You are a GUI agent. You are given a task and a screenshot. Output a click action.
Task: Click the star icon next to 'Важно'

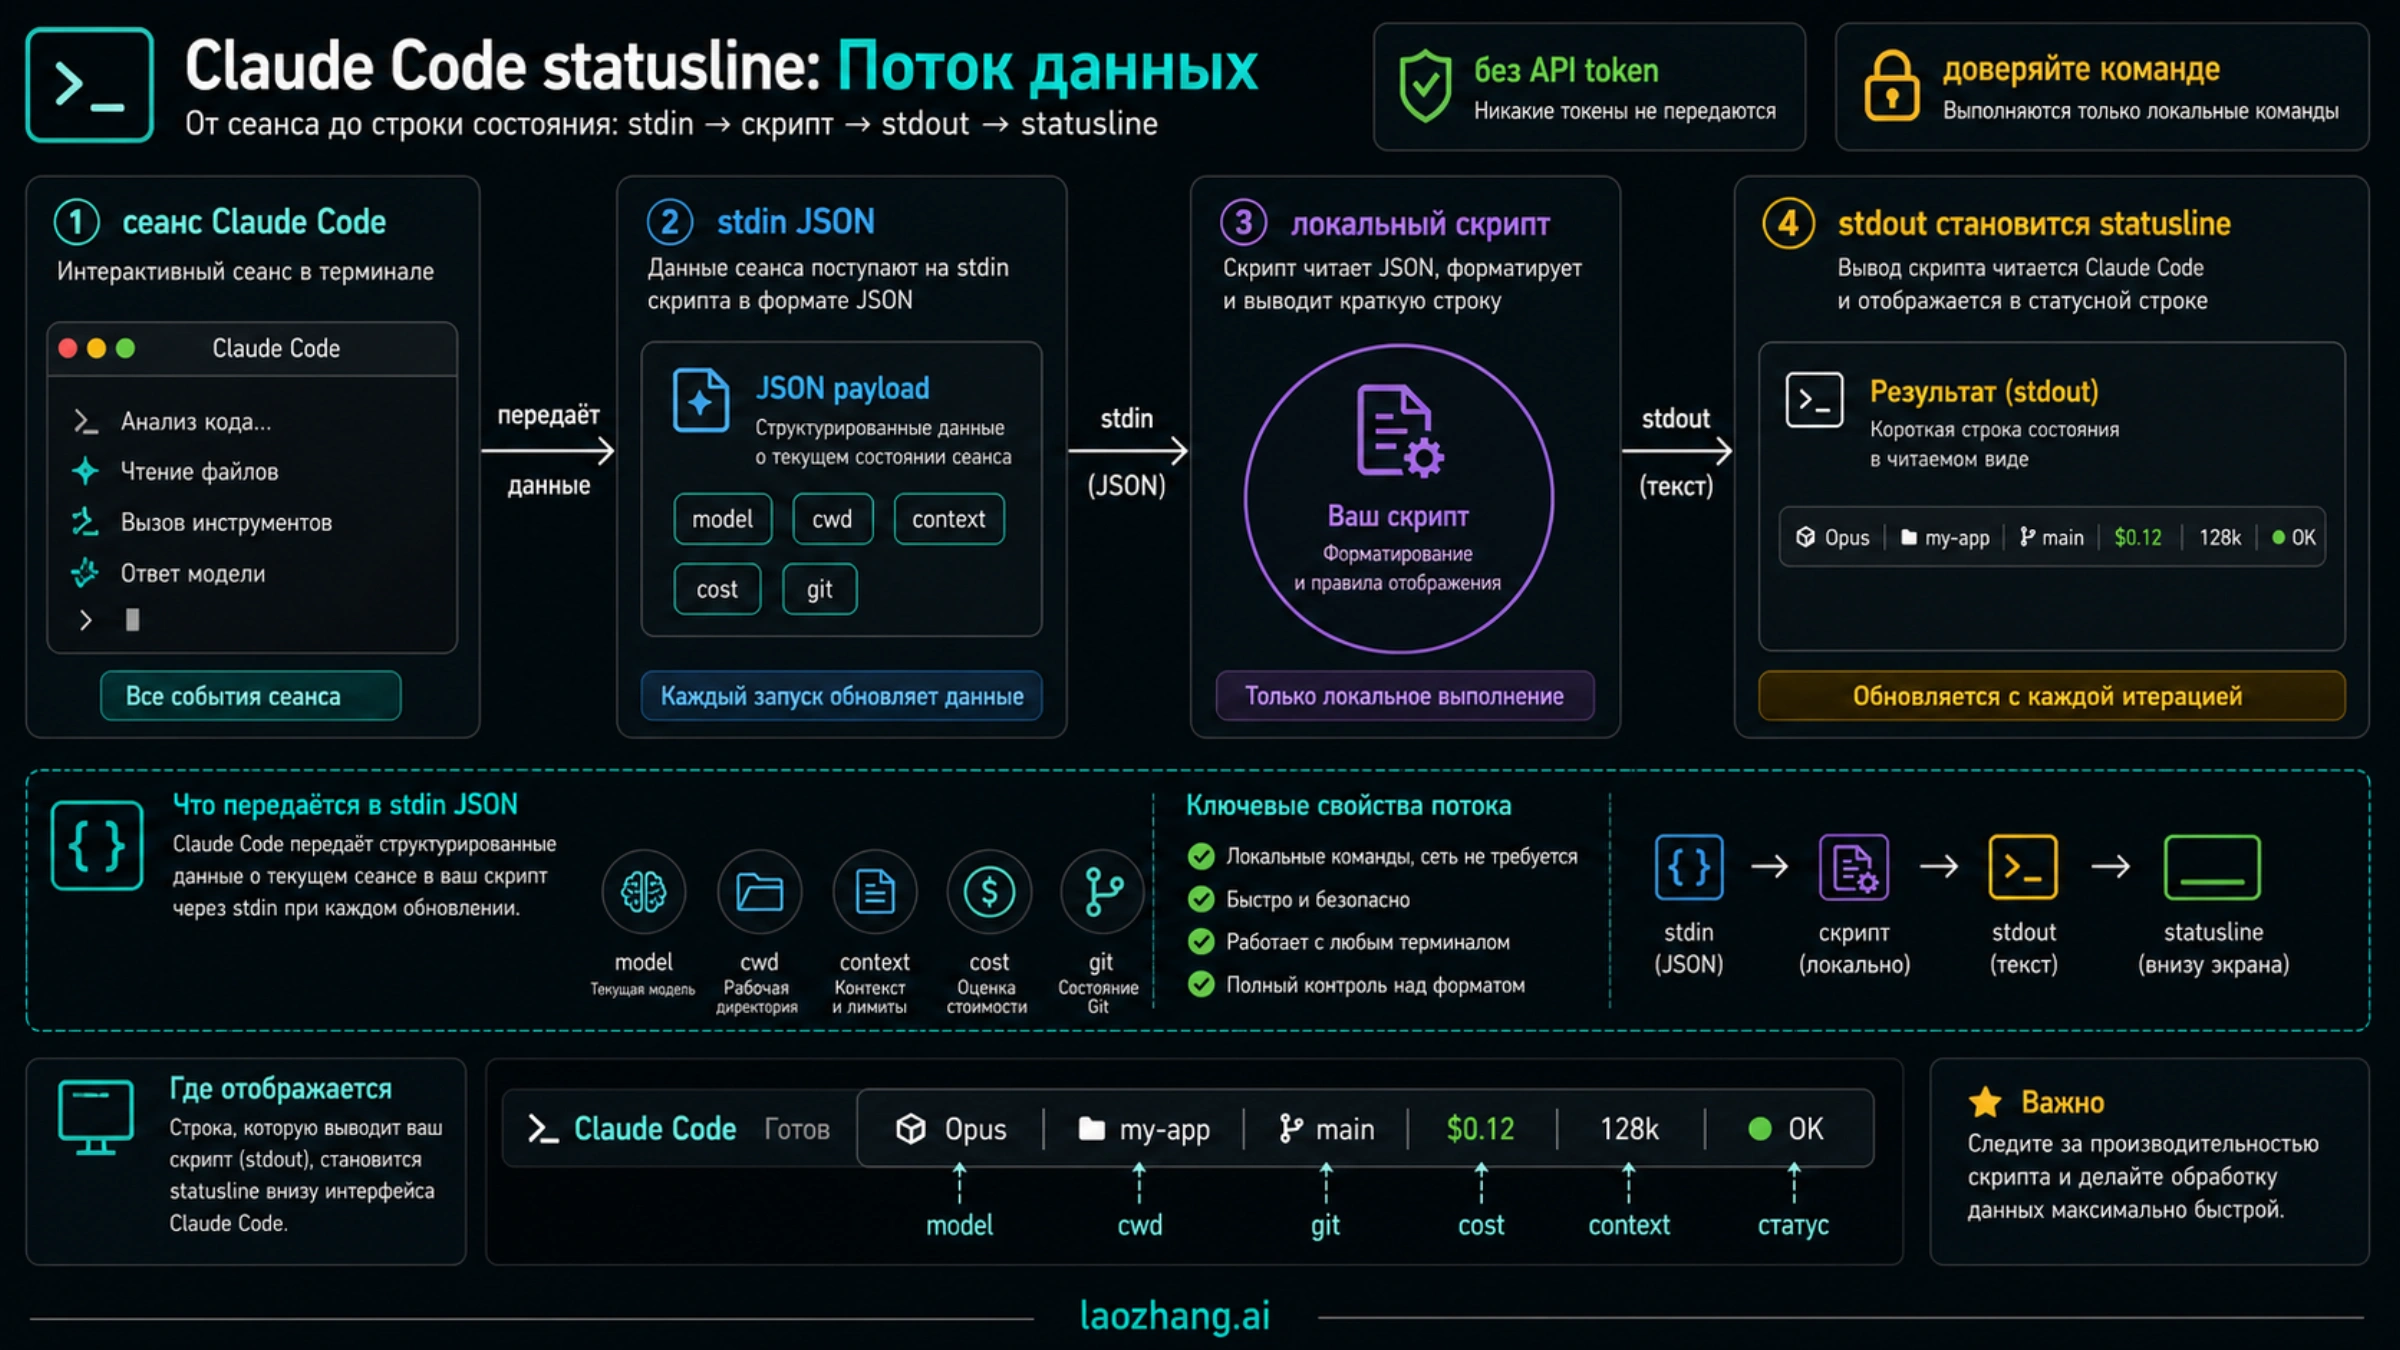[1985, 1102]
